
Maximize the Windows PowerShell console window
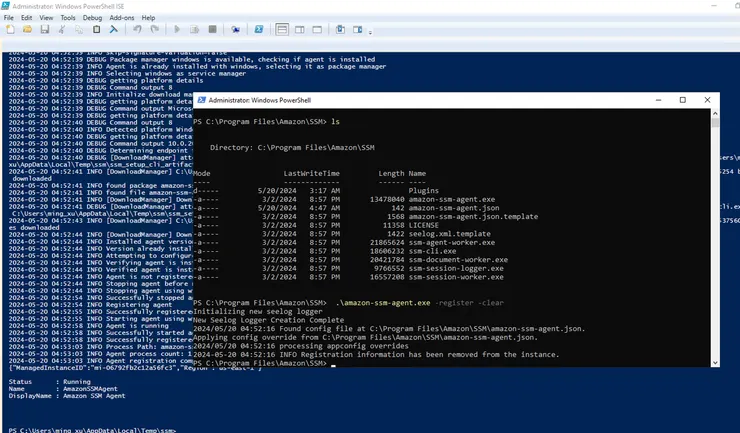tap(682, 100)
